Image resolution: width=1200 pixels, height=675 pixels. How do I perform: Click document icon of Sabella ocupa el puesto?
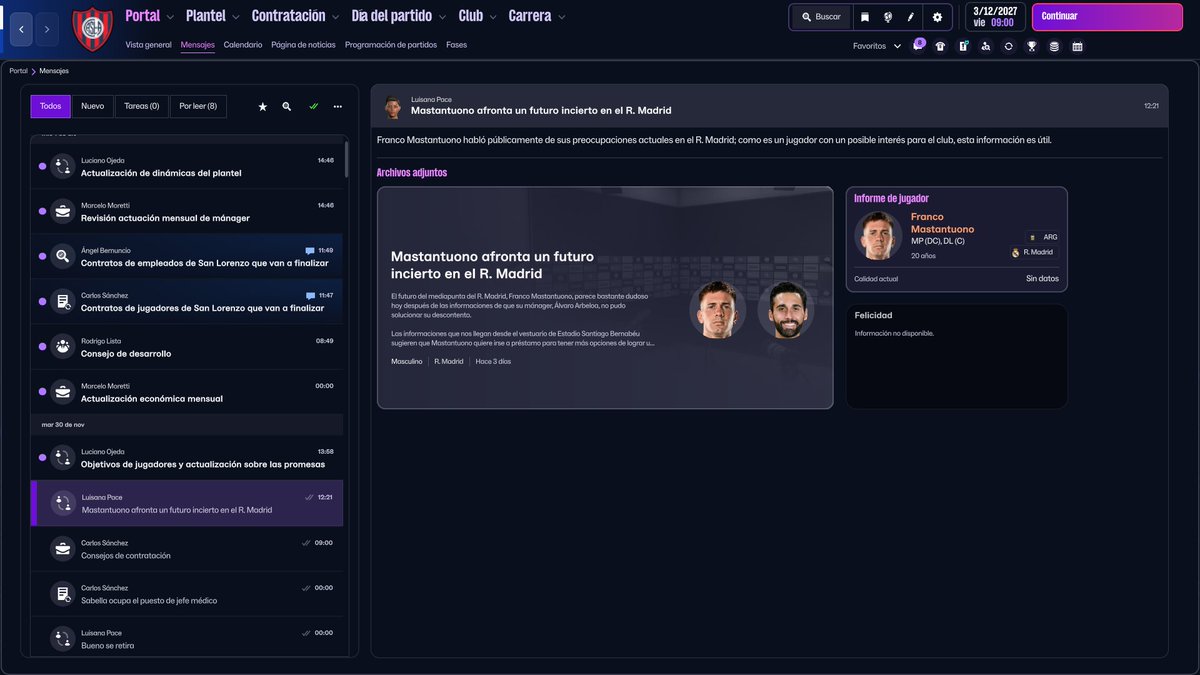point(62,594)
